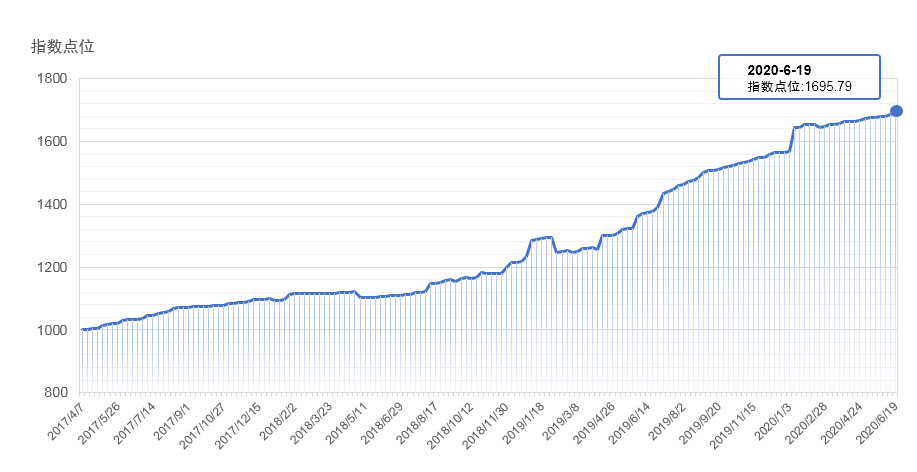Image resolution: width=917 pixels, height=472 pixels.
Task: Click the 2018/11/30 date label
Action: 484,425
